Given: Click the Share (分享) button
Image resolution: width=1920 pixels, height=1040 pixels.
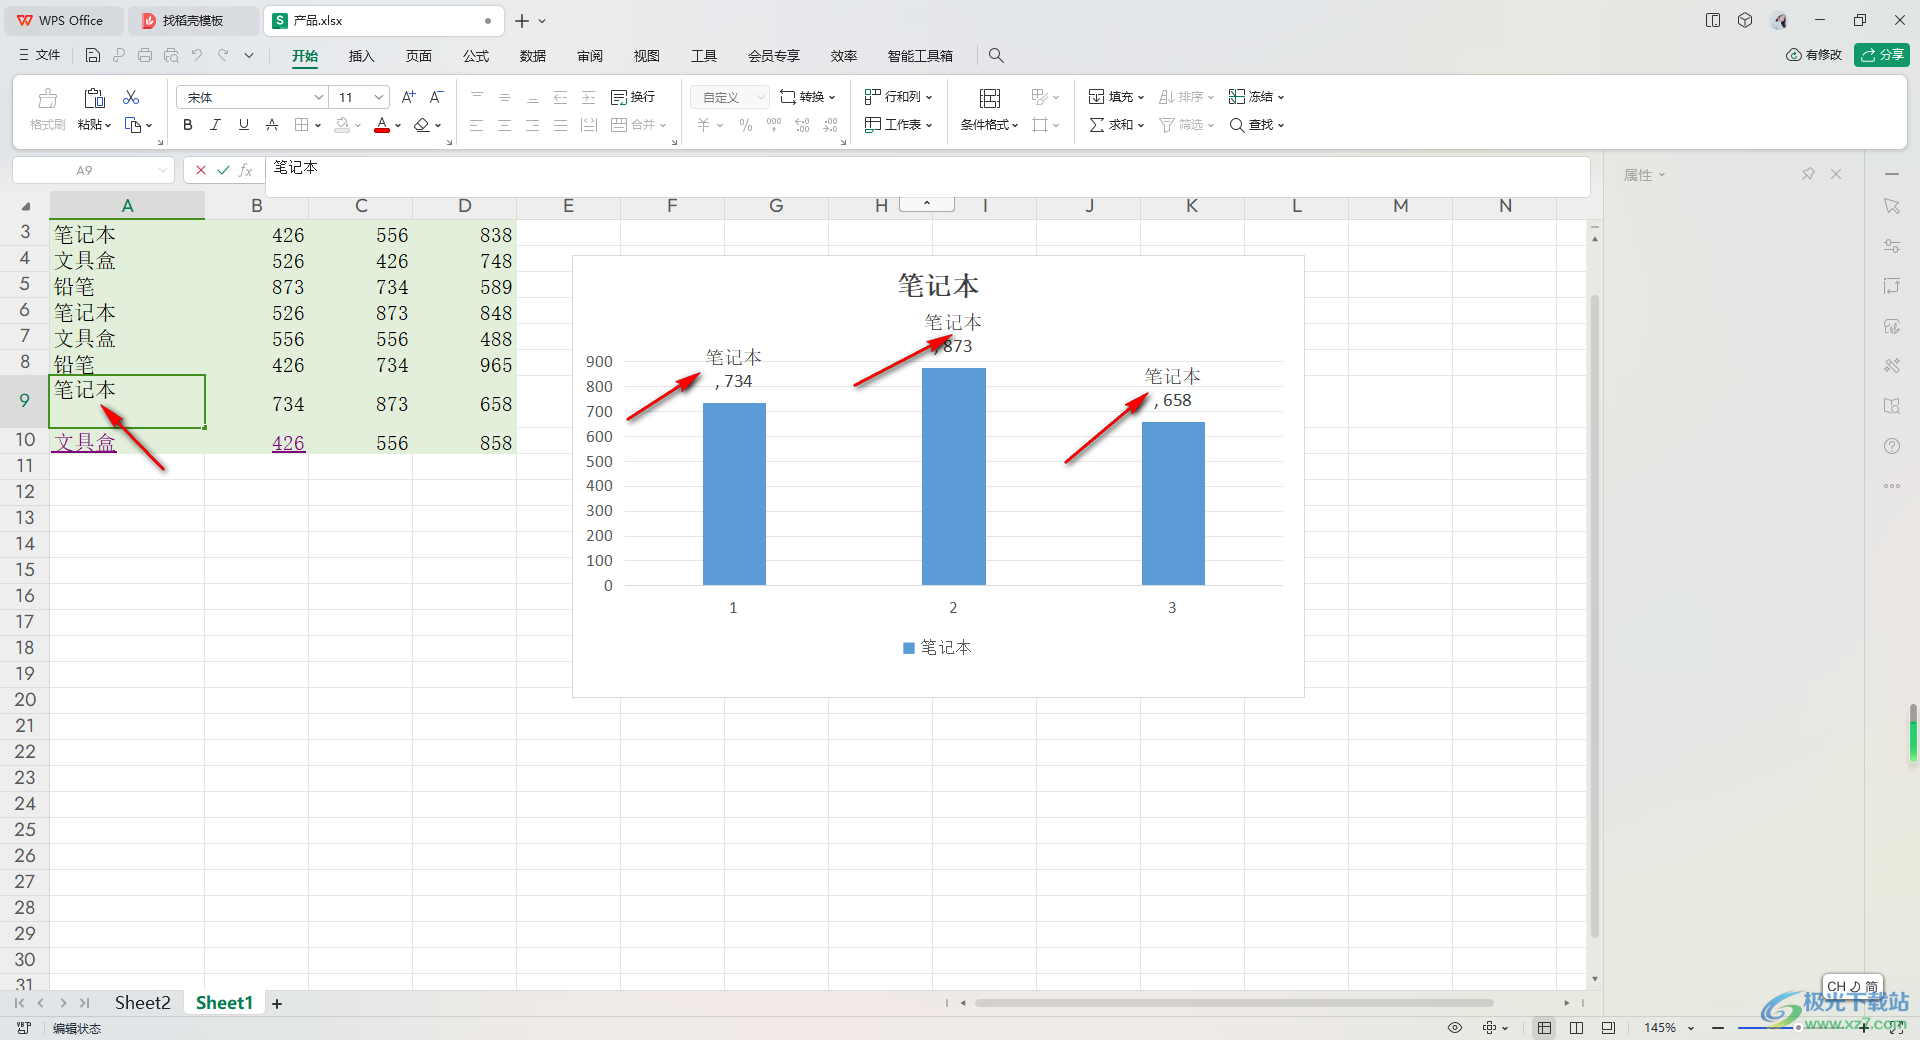Looking at the screenshot, I should pyautogui.click(x=1882, y=55).
